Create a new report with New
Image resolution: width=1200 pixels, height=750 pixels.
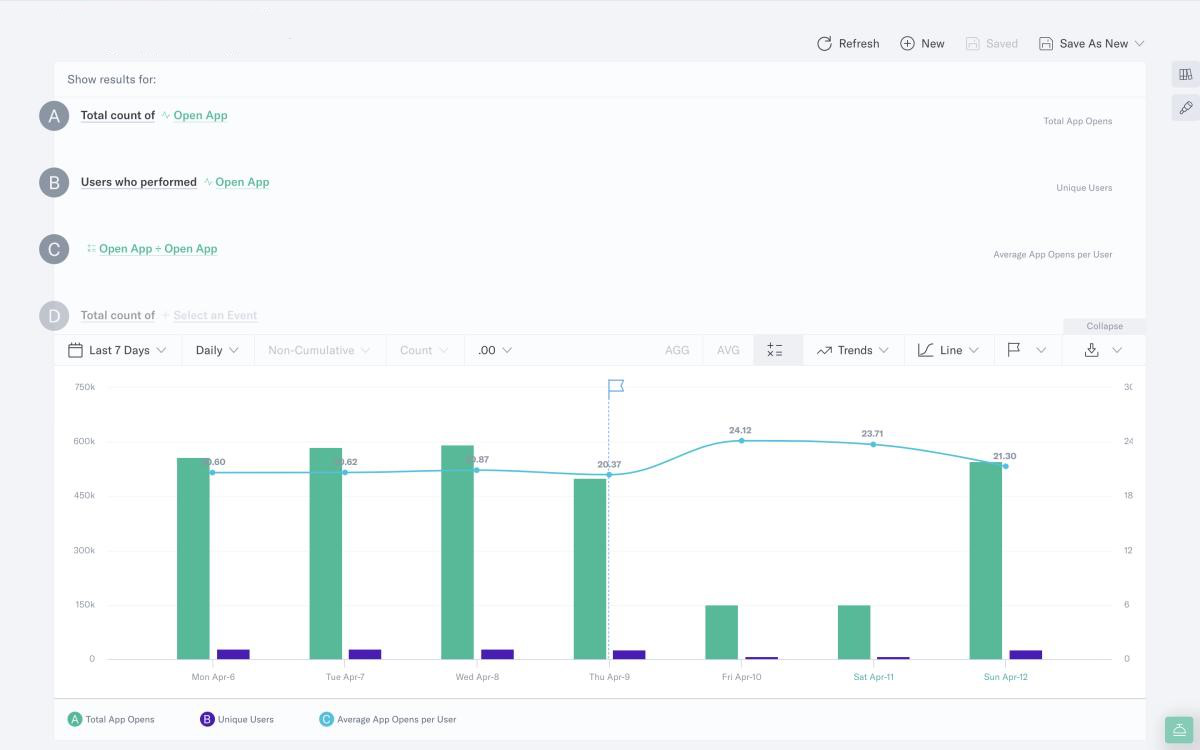pyautogui.click(x=922, y=44)
